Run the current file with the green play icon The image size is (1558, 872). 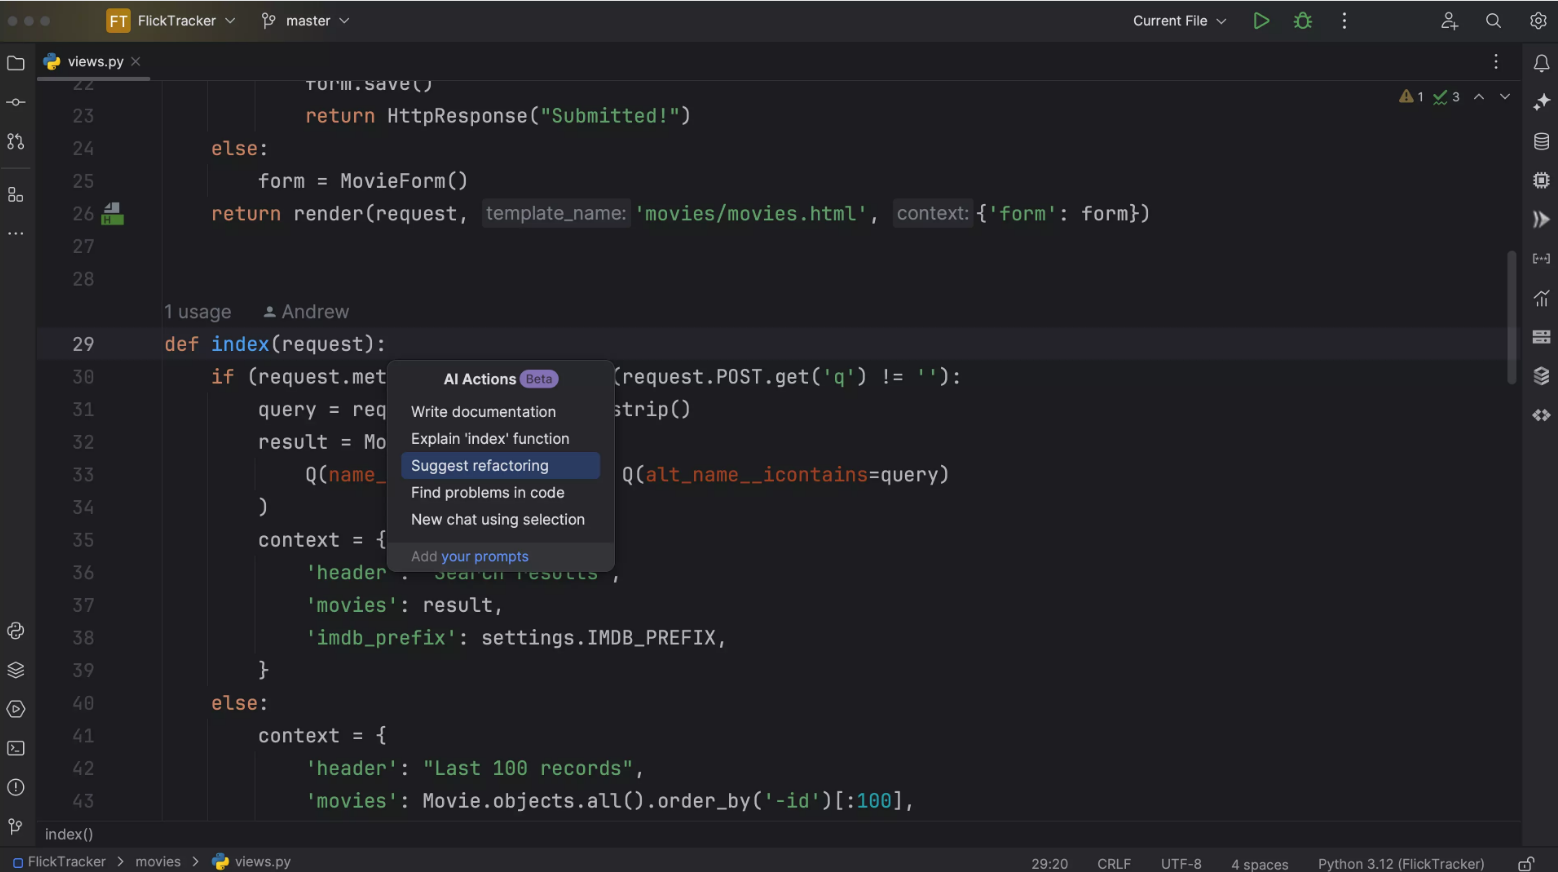click(x=1260, y=20)
